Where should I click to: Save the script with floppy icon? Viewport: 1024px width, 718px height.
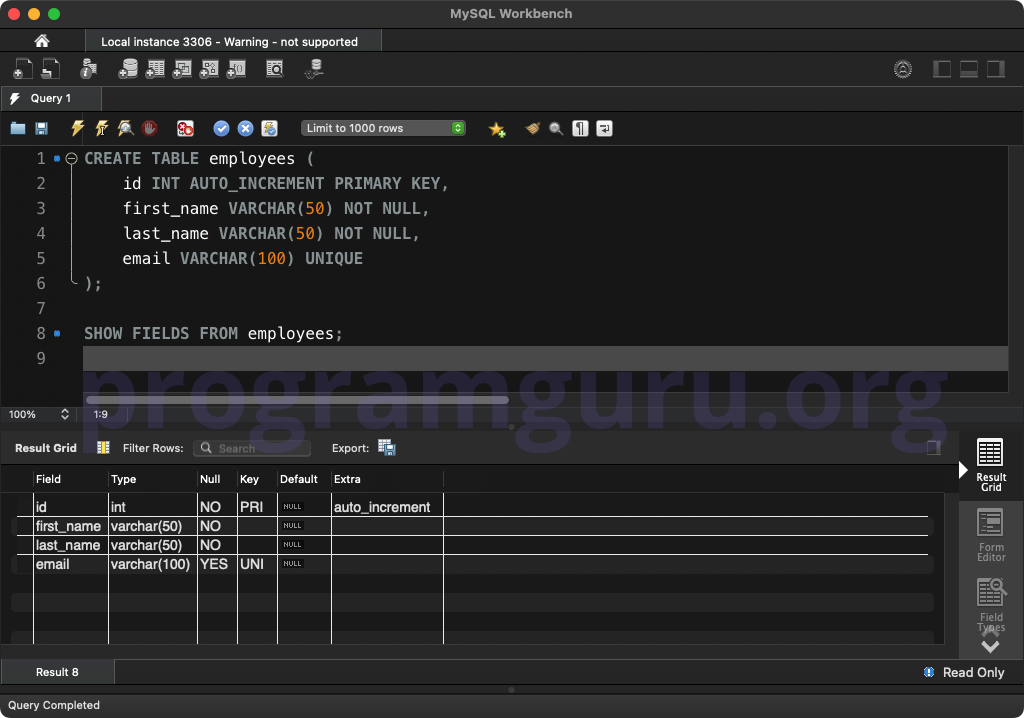tap(41, 128)
